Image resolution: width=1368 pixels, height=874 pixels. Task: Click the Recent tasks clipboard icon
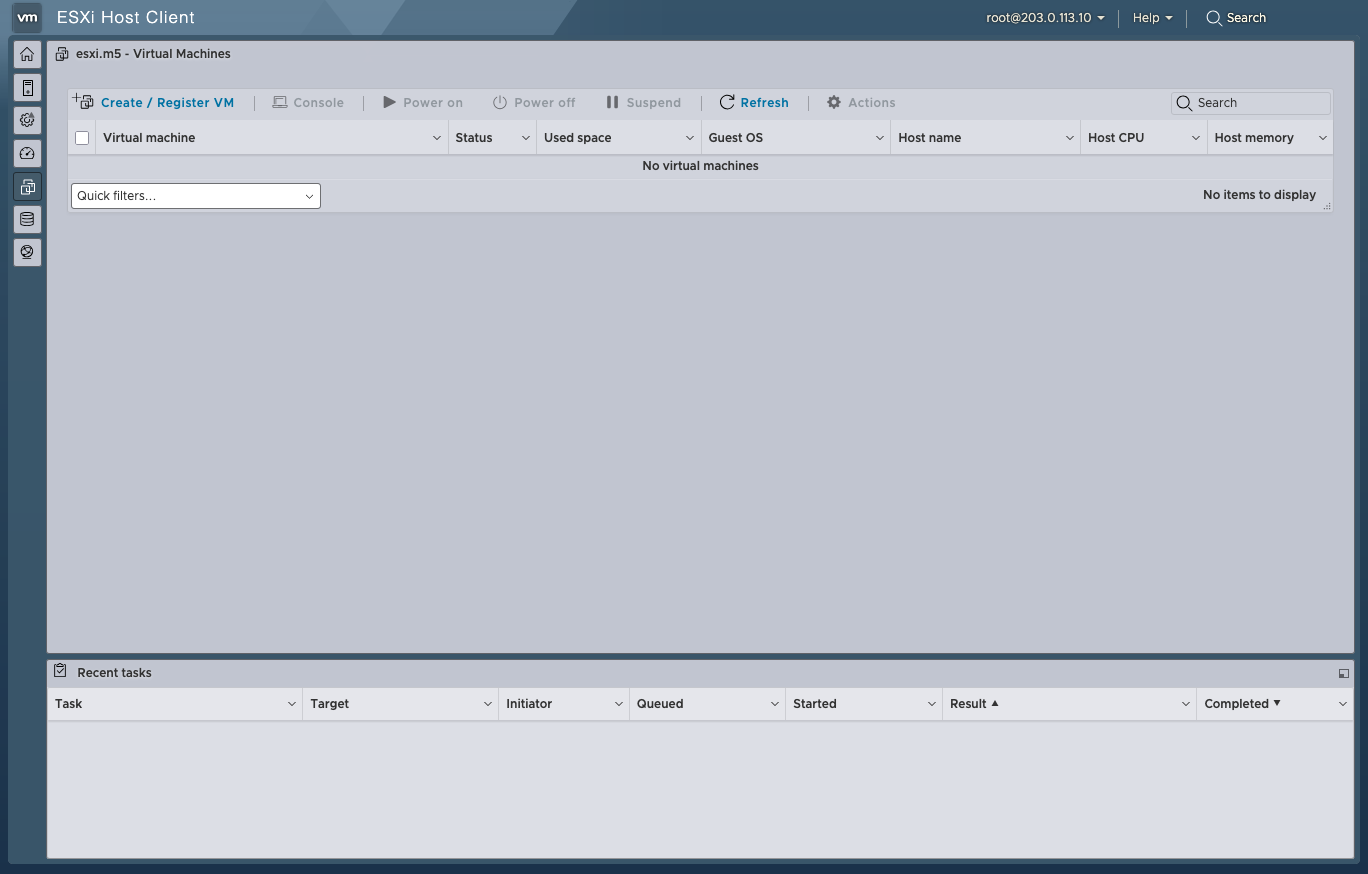click(61, 671)
